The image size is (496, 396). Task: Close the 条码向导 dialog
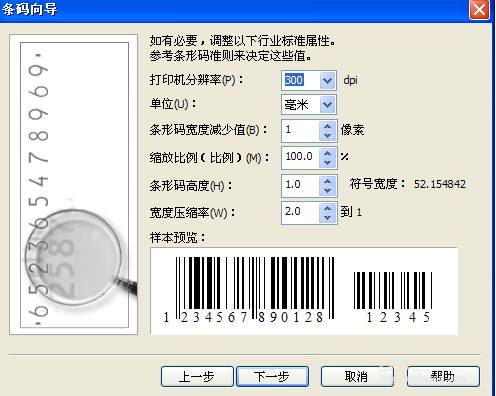point(479,10)
